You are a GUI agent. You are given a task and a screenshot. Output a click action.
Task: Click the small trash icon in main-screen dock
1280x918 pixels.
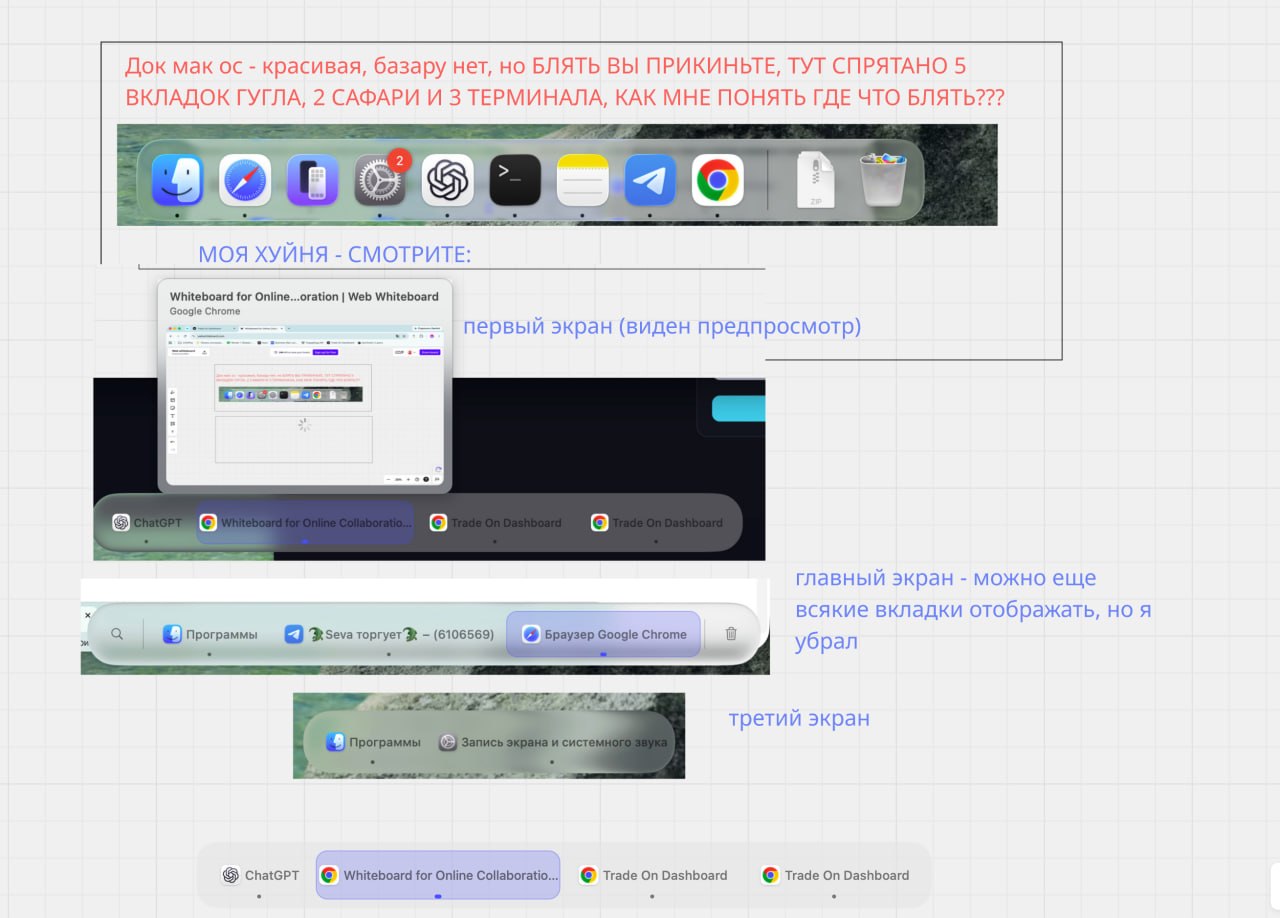point(731,634)
